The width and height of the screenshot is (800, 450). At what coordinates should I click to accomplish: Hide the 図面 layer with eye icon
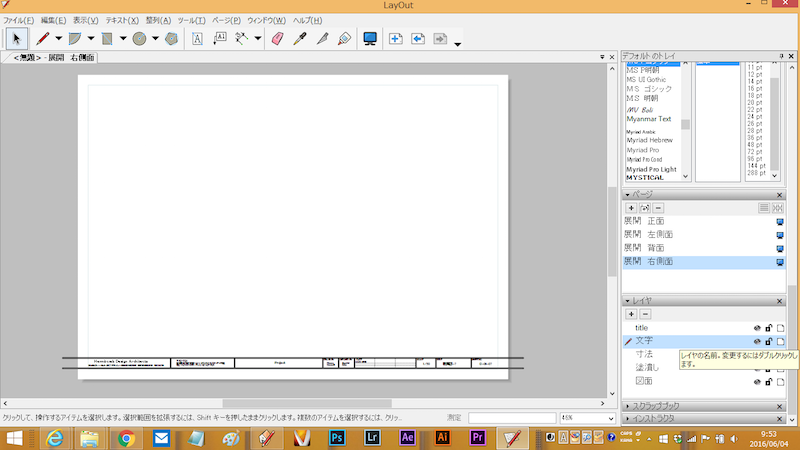click(x=757, y=381)
